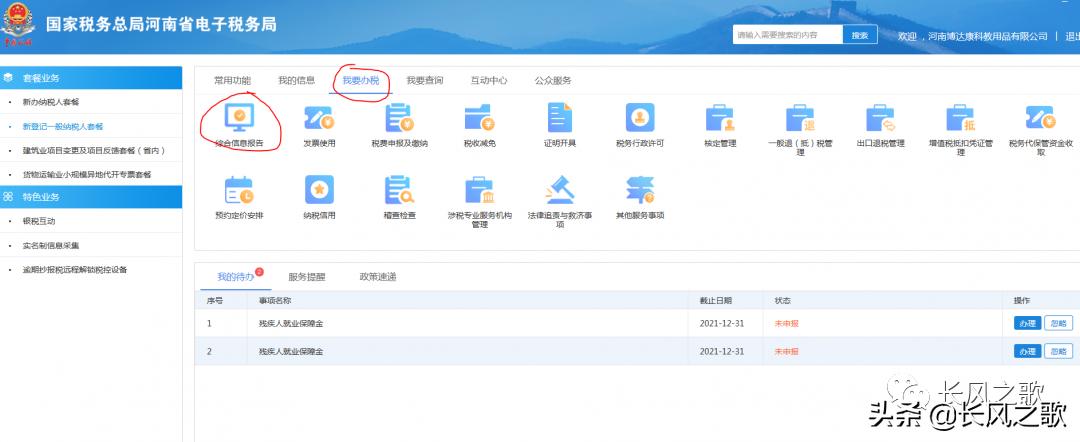The width and height of the screenshot is (1080, 442).
Task: Click the 国家税务总局河南省电子税务局 title
Action: tap(161, 25)
